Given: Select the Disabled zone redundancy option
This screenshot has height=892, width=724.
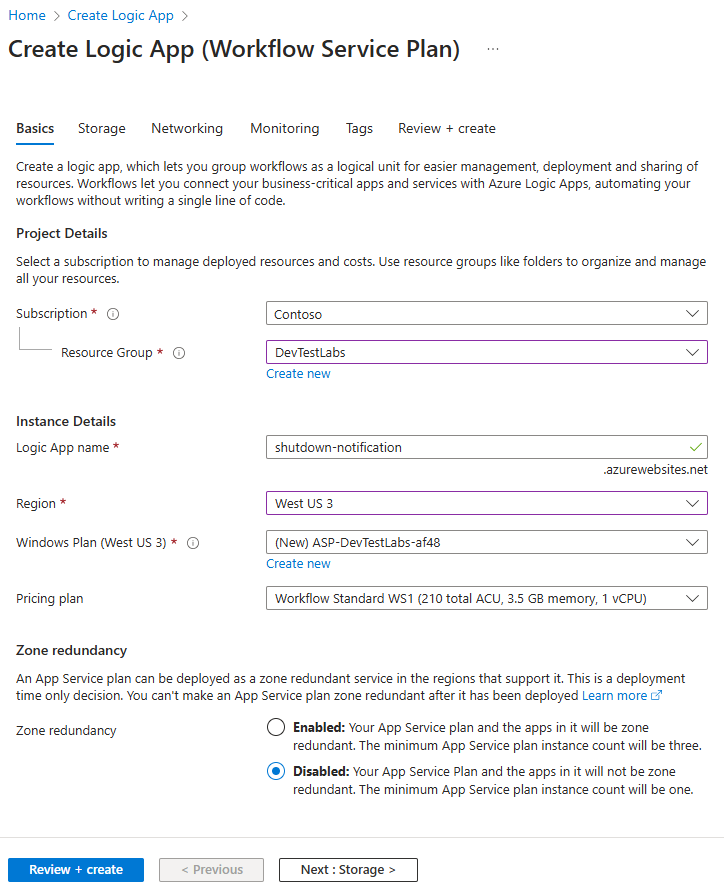Looking at the screenshot, I should 276,771.
